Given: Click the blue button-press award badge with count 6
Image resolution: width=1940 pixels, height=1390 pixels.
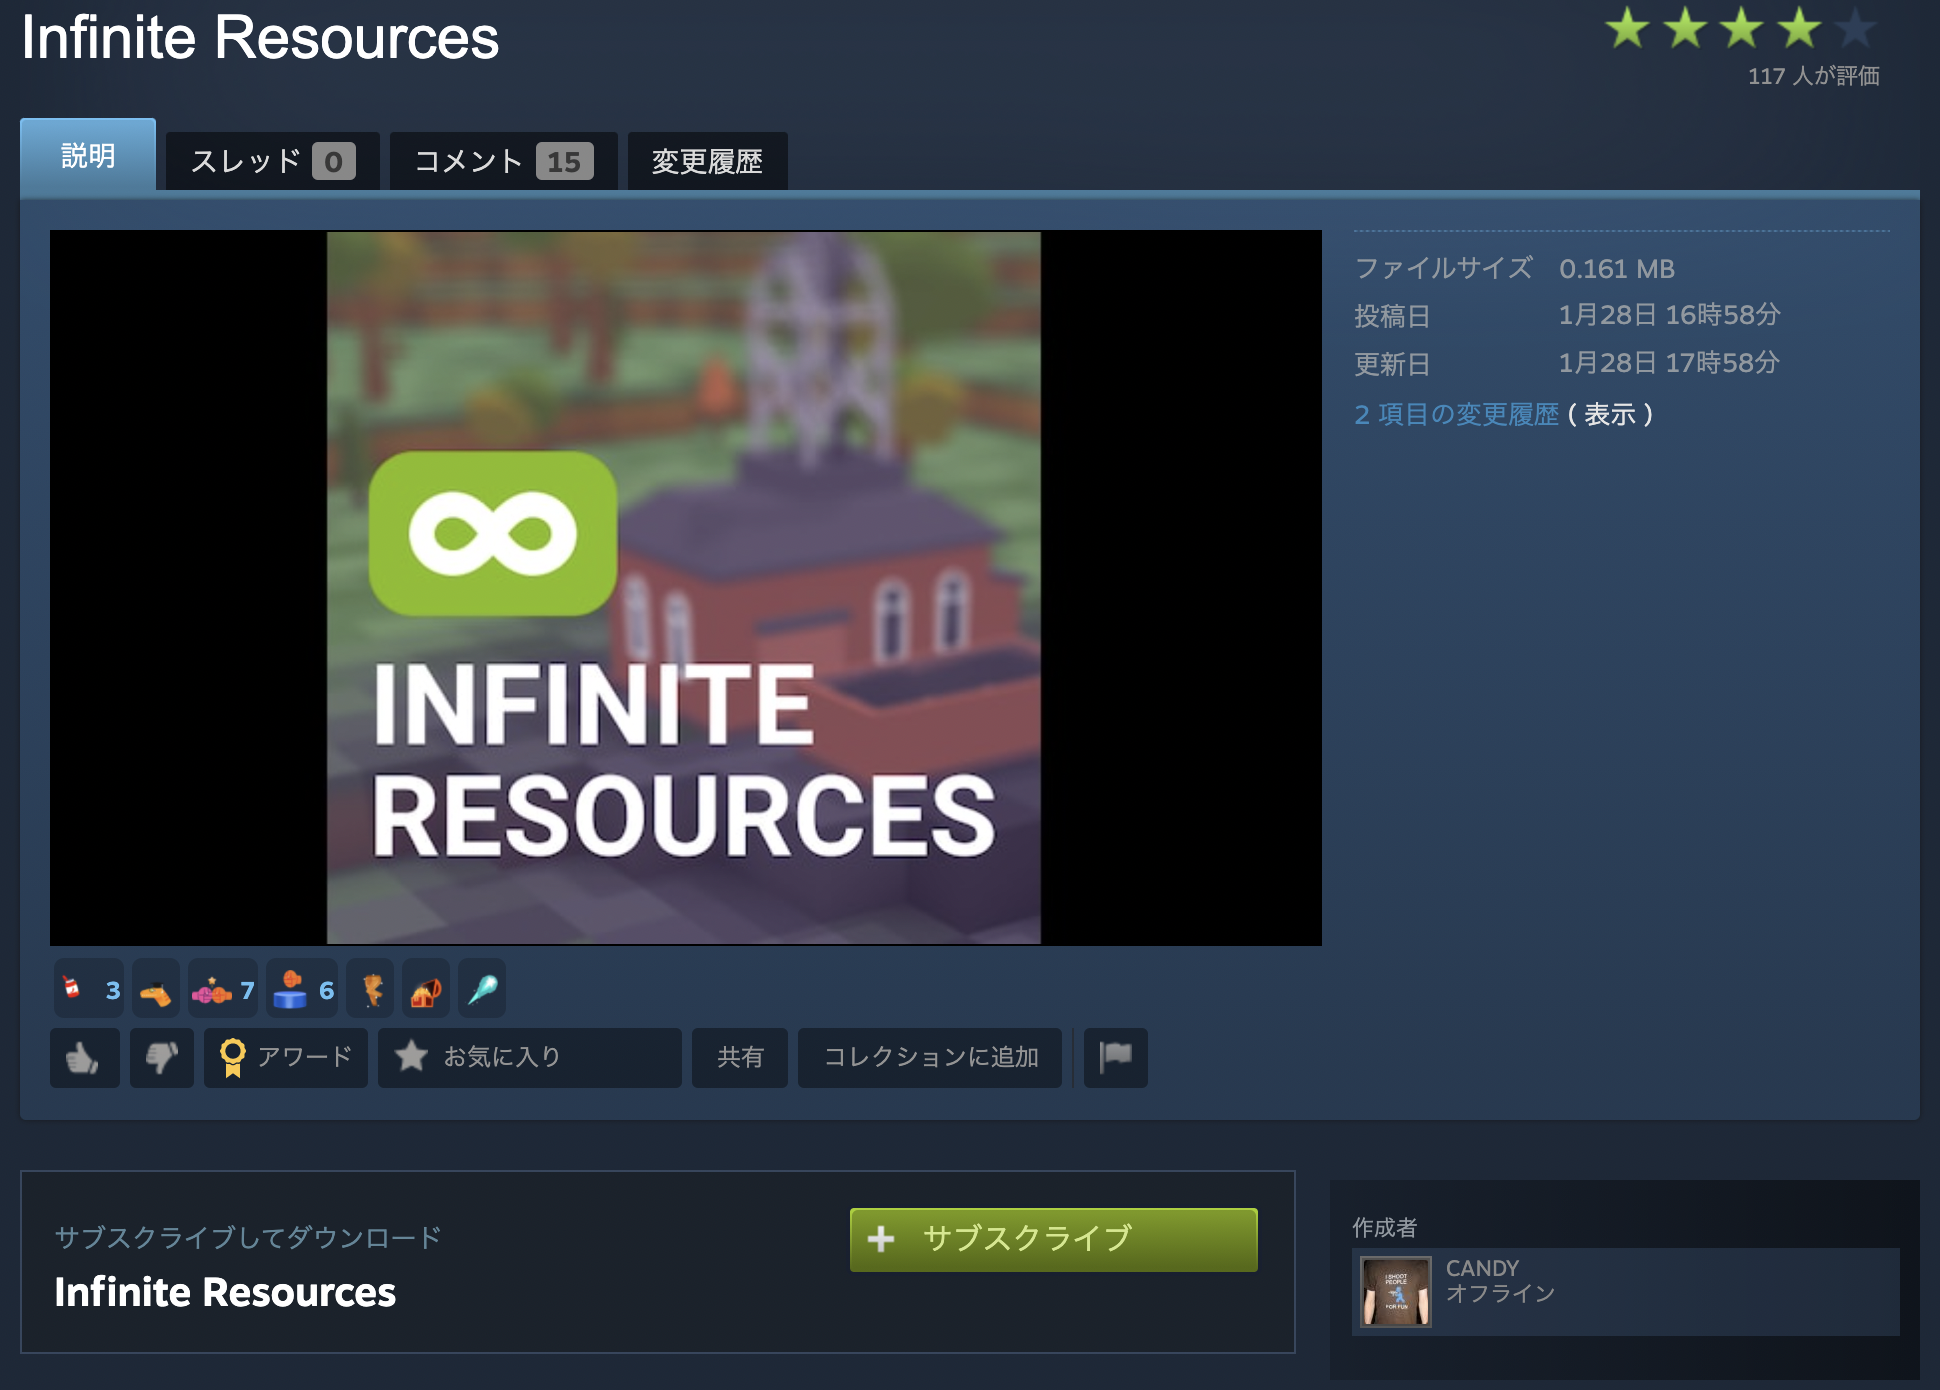Looking at the screenshot, I should 303,990.
